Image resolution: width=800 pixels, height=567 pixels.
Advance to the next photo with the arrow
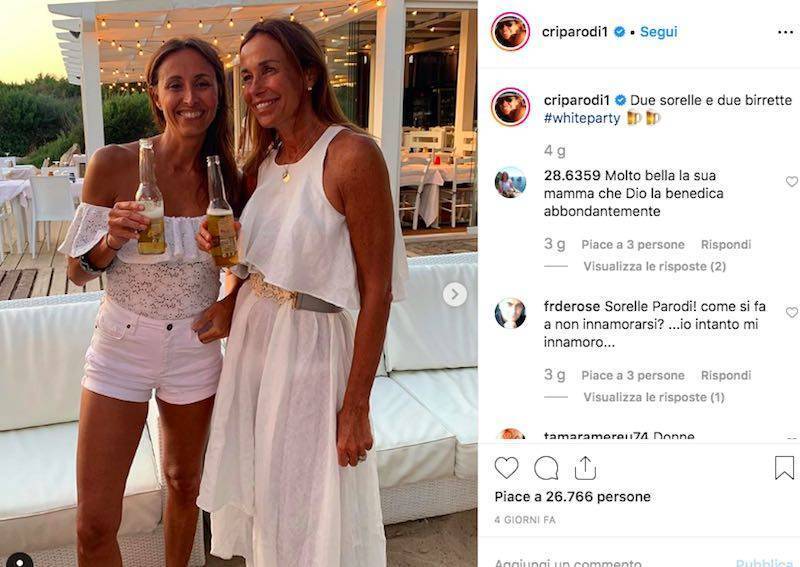point(455,294)
